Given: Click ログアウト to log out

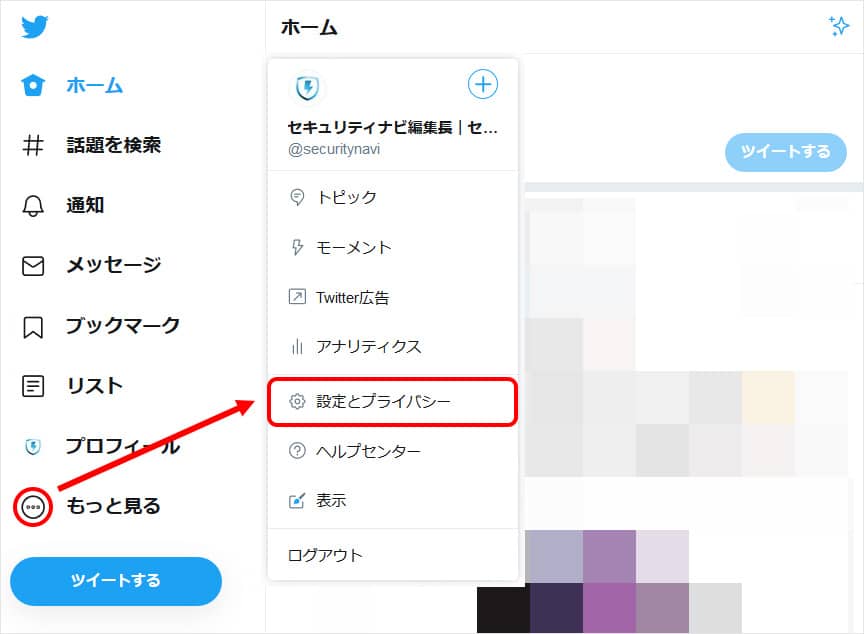Looking at the screenshot, I should point(392,555).
